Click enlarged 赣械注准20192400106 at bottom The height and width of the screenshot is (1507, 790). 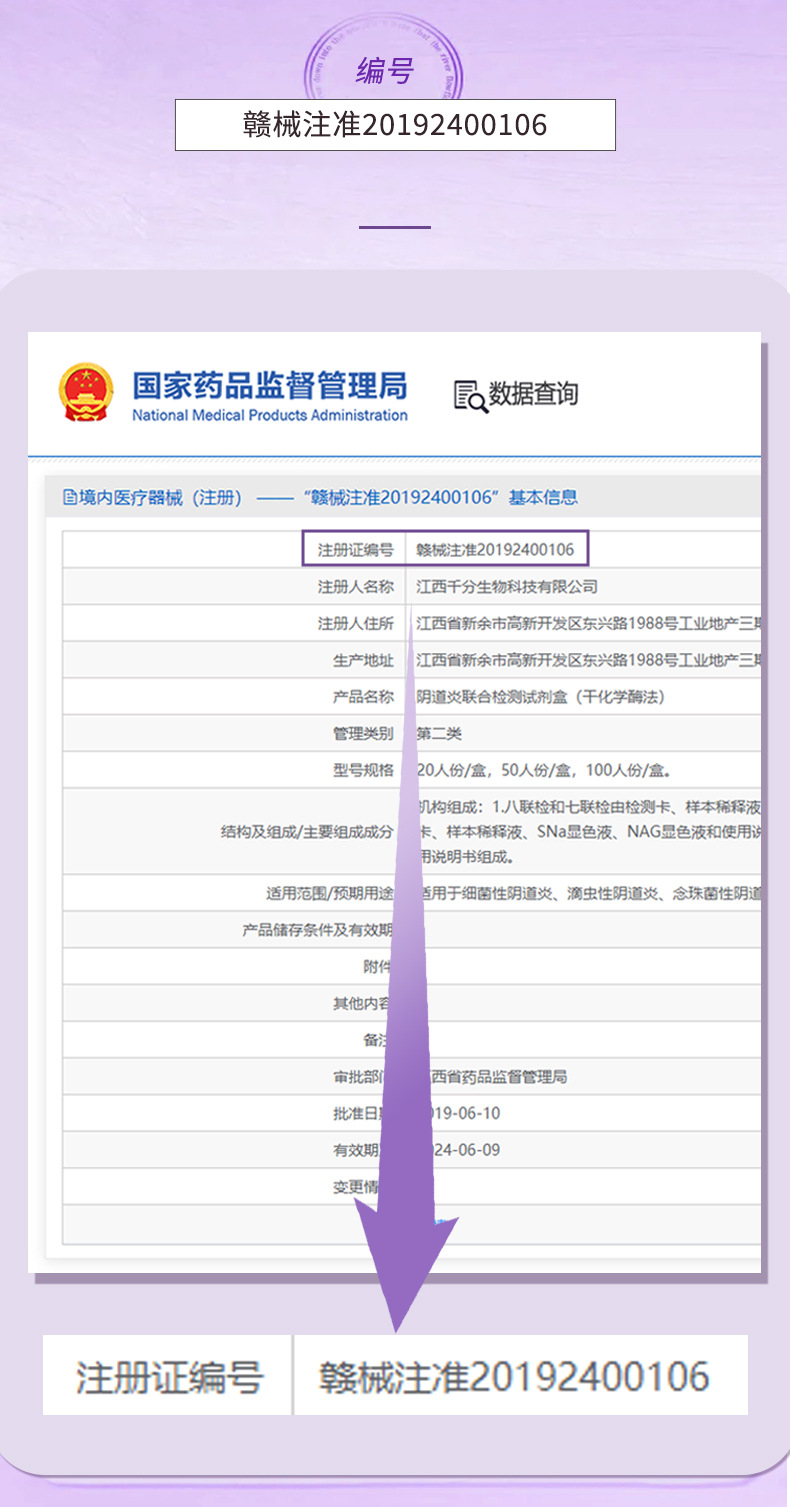coord(514,1377)
